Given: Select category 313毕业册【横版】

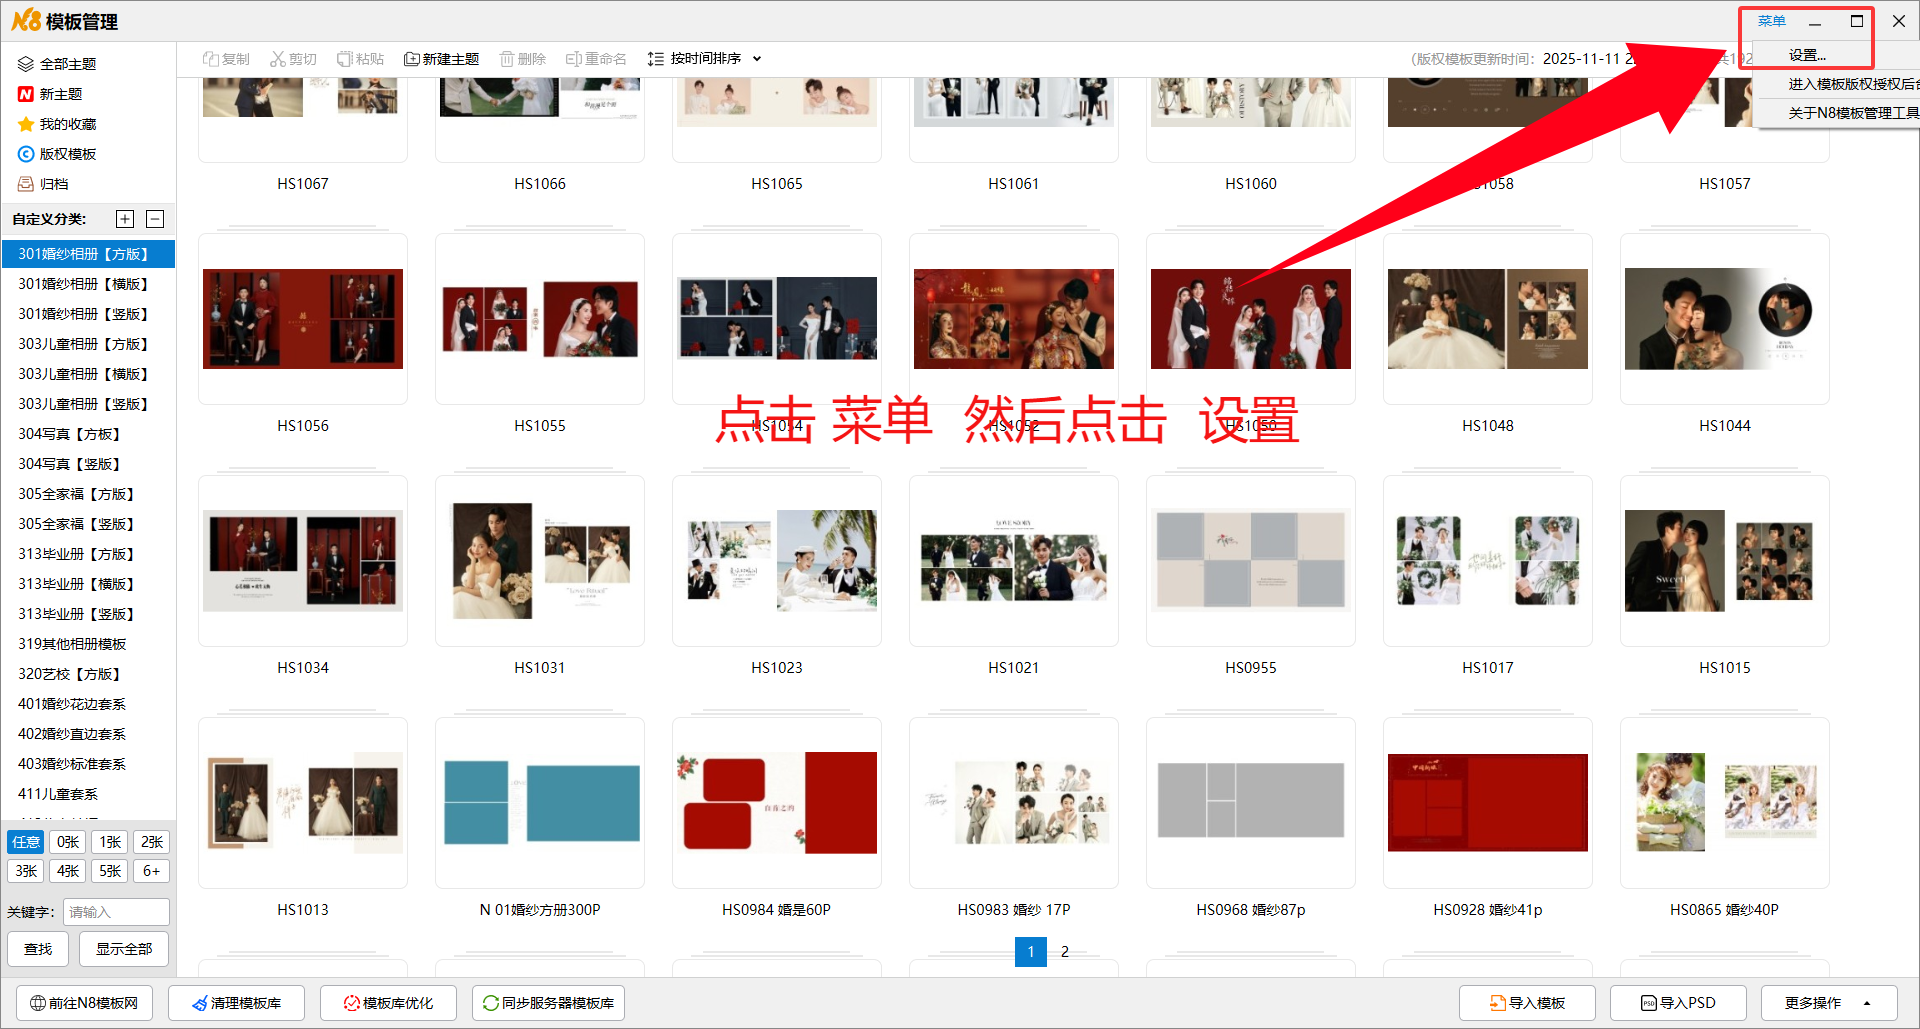Looking at the screenshot, I should coord(88,584).
